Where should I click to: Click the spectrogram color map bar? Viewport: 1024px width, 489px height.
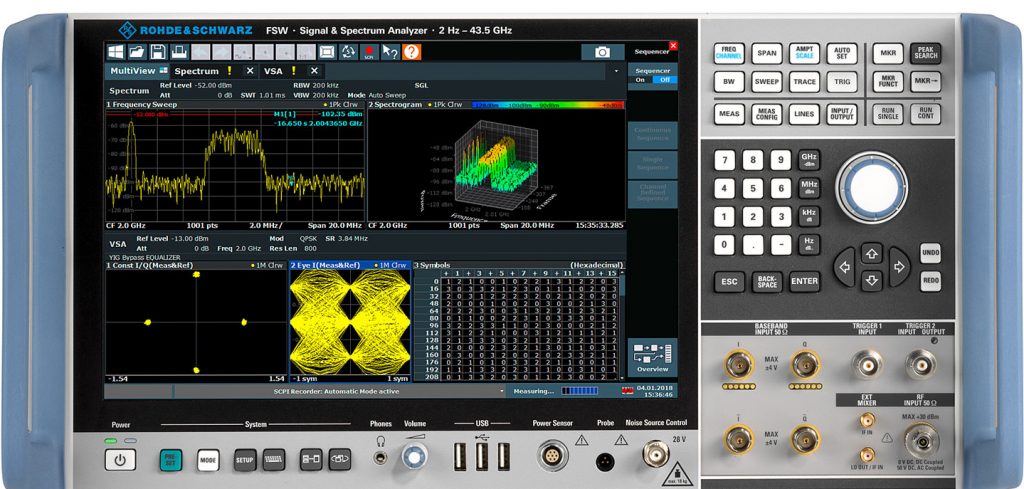[549, 104]
